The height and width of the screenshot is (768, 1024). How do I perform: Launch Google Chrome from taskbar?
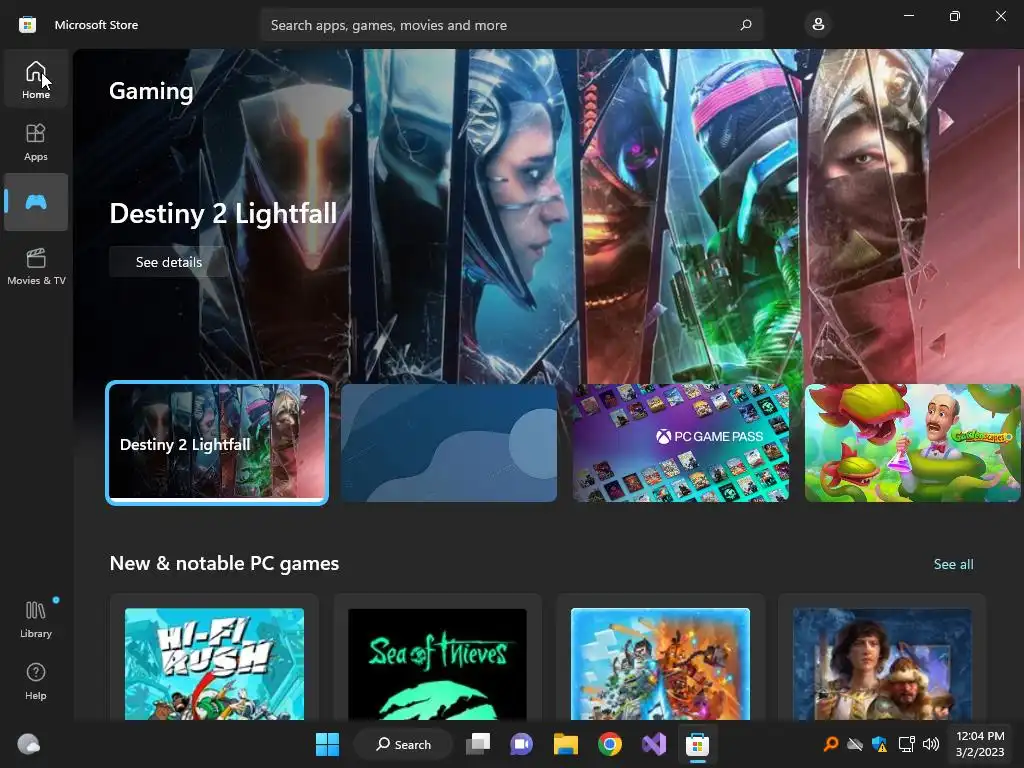click(610, 744)
